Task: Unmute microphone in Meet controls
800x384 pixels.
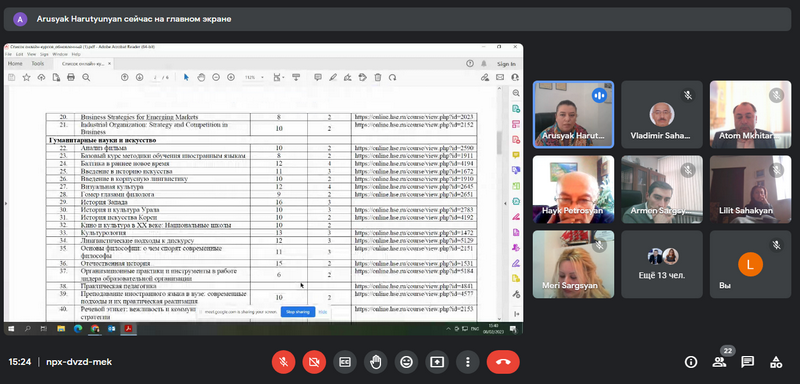Action: (x=284, y=362)
